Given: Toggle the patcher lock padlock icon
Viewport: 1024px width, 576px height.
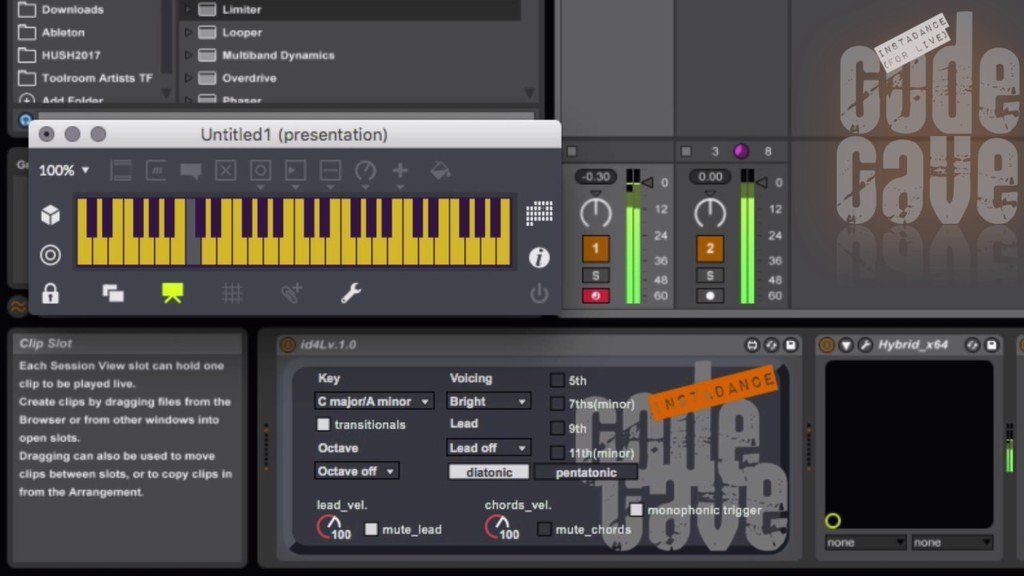Looking at the screenshot, I should (x=50, y=293).
